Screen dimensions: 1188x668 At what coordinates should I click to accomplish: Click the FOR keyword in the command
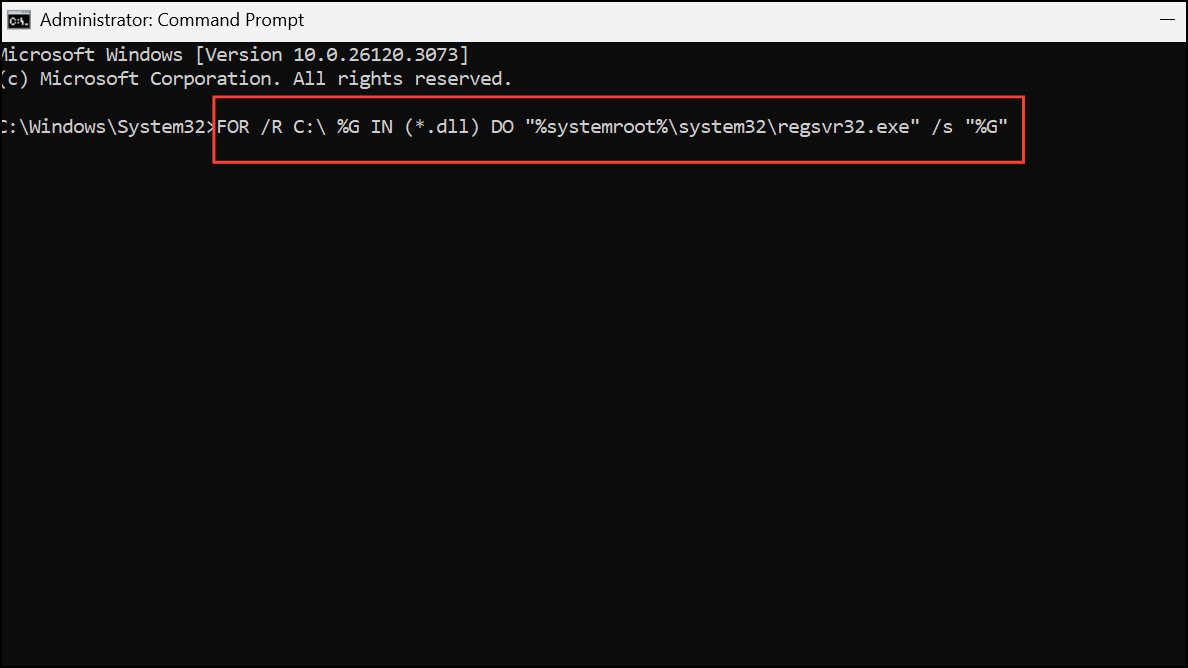[232, 126]
